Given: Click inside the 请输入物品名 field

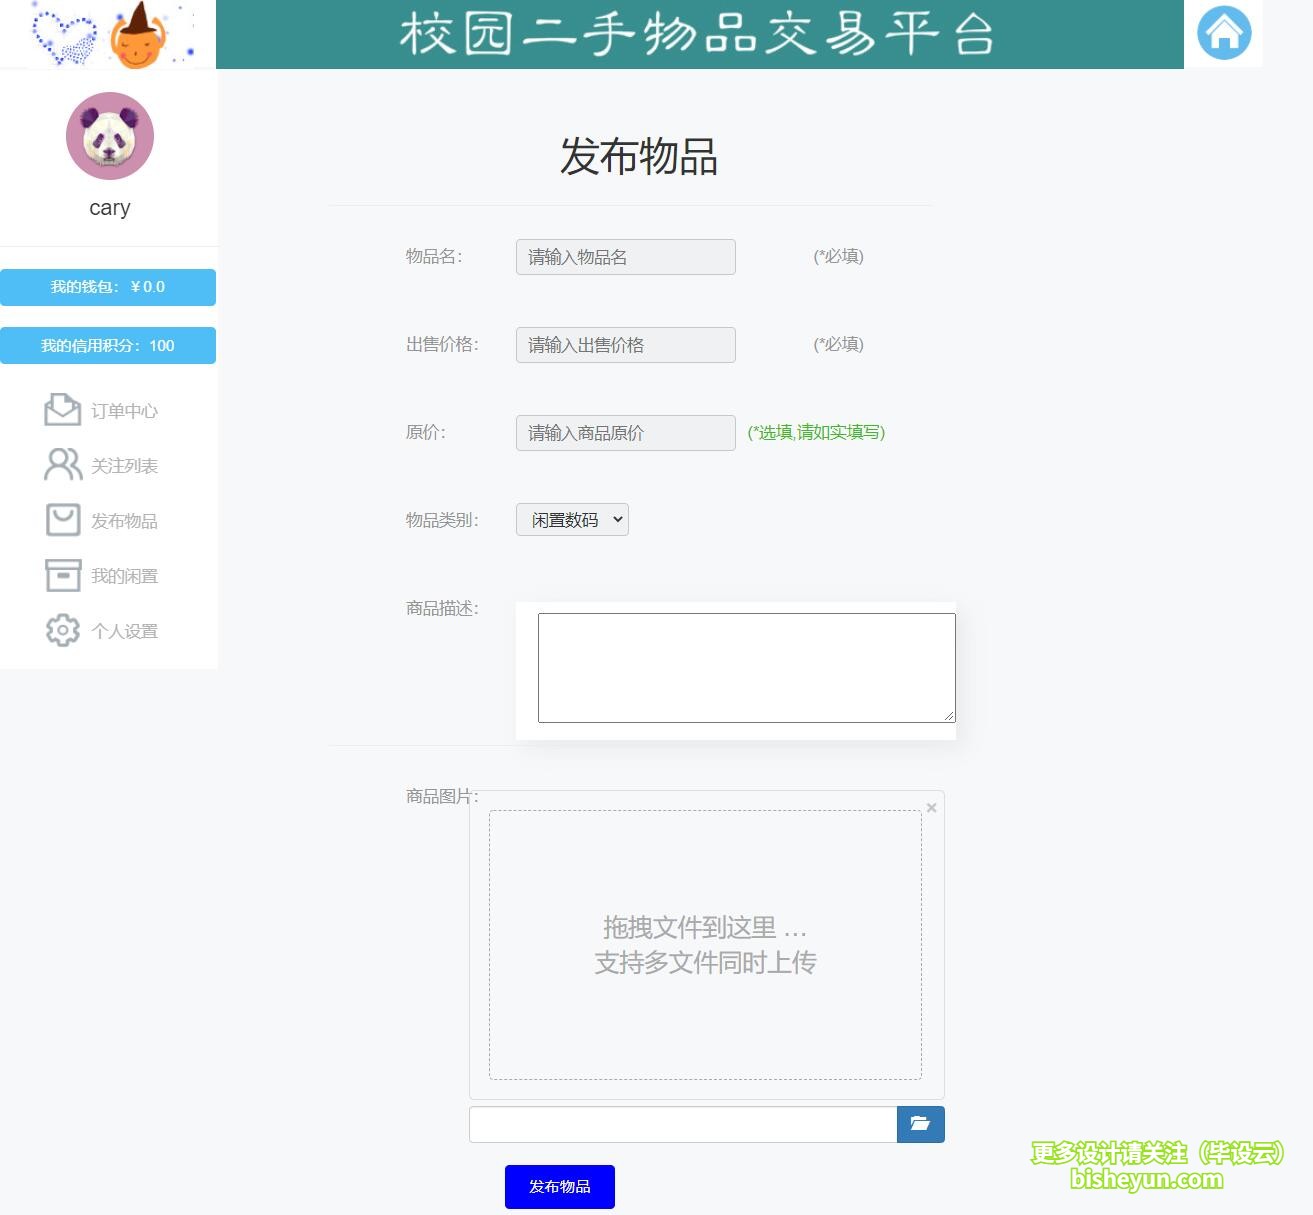Looking at the screenshot, I should tap(624, 256).
